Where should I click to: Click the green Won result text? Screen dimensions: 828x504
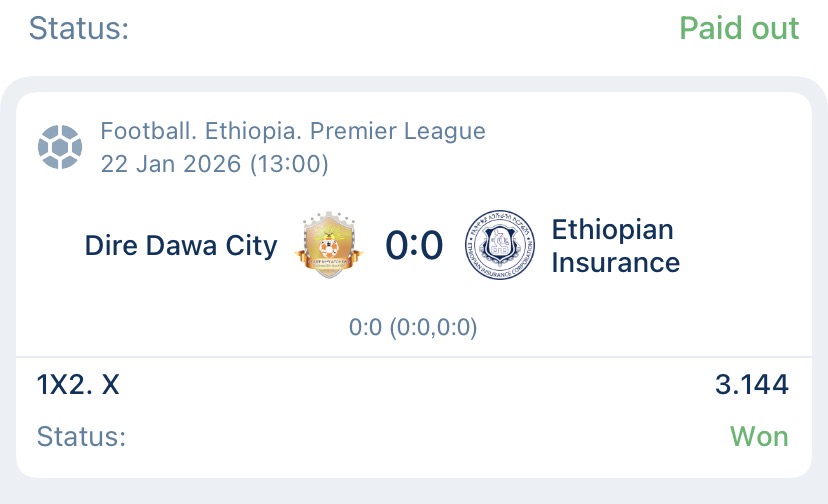tap(759, 436)
